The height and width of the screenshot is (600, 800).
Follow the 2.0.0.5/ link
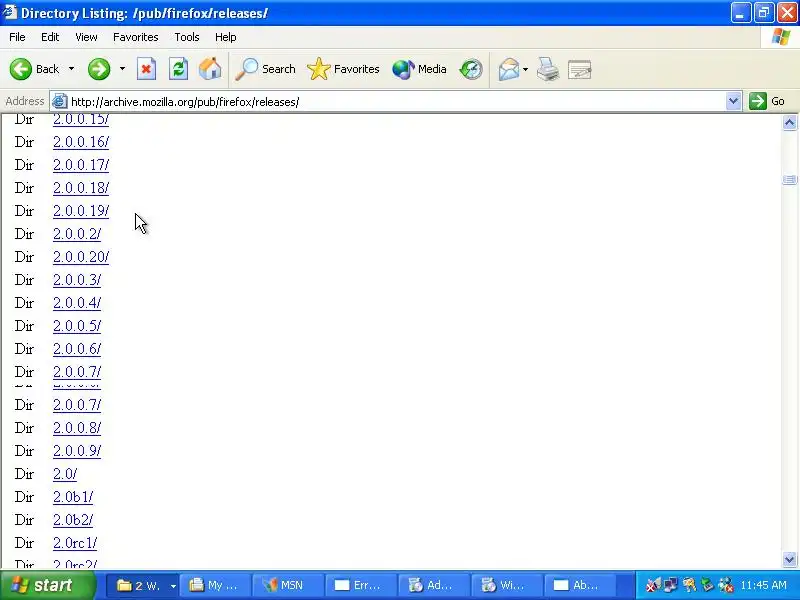(x=77, y=326)
